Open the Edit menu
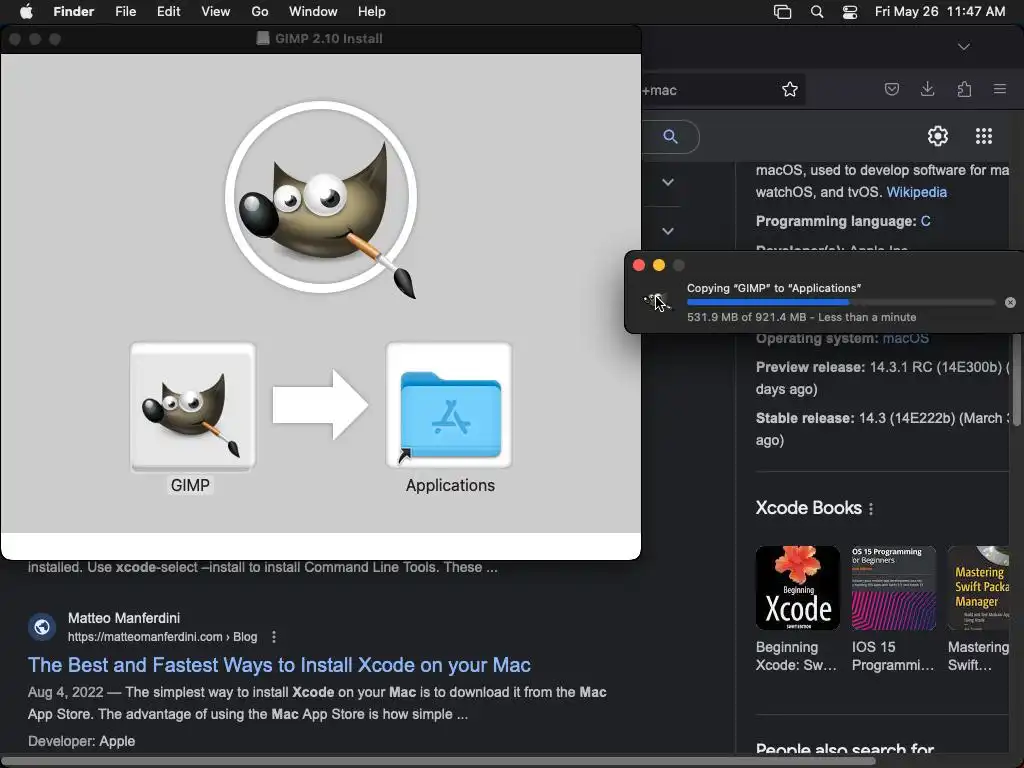This screenshot has height=768, width=1024. click(168, 11)
